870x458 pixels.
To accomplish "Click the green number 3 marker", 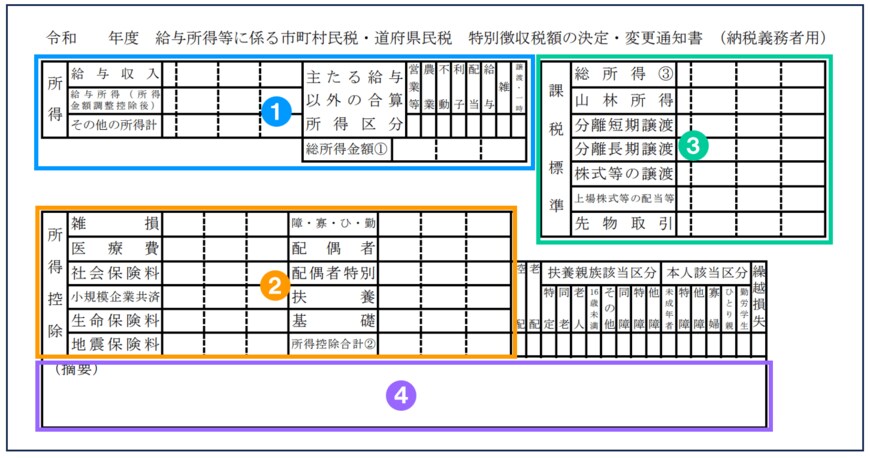I will point(692,144).
